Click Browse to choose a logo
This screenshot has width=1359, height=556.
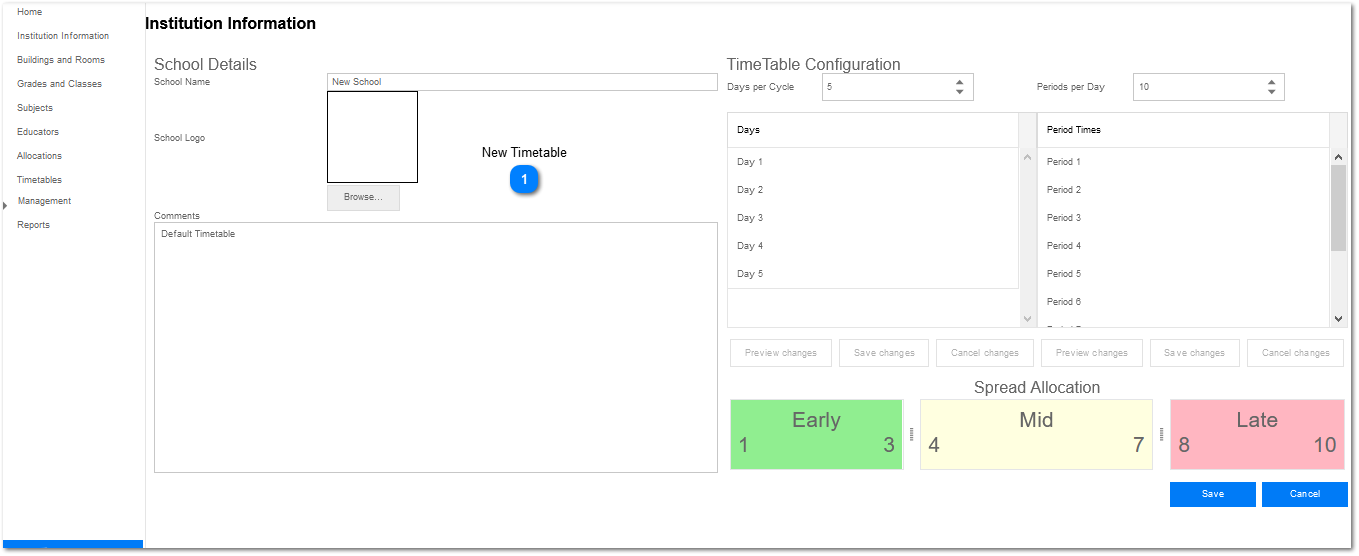tap(363, 197)
